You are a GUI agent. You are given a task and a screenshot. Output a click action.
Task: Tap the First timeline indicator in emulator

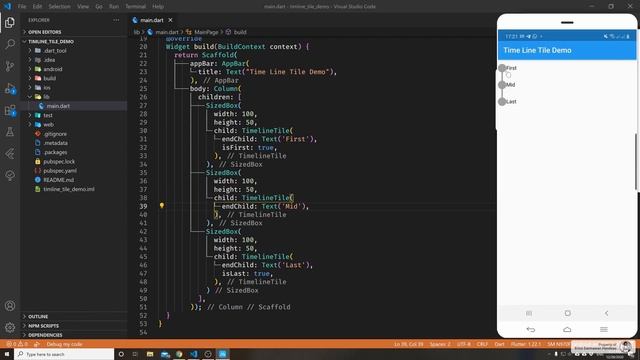(x=502, y=68)
